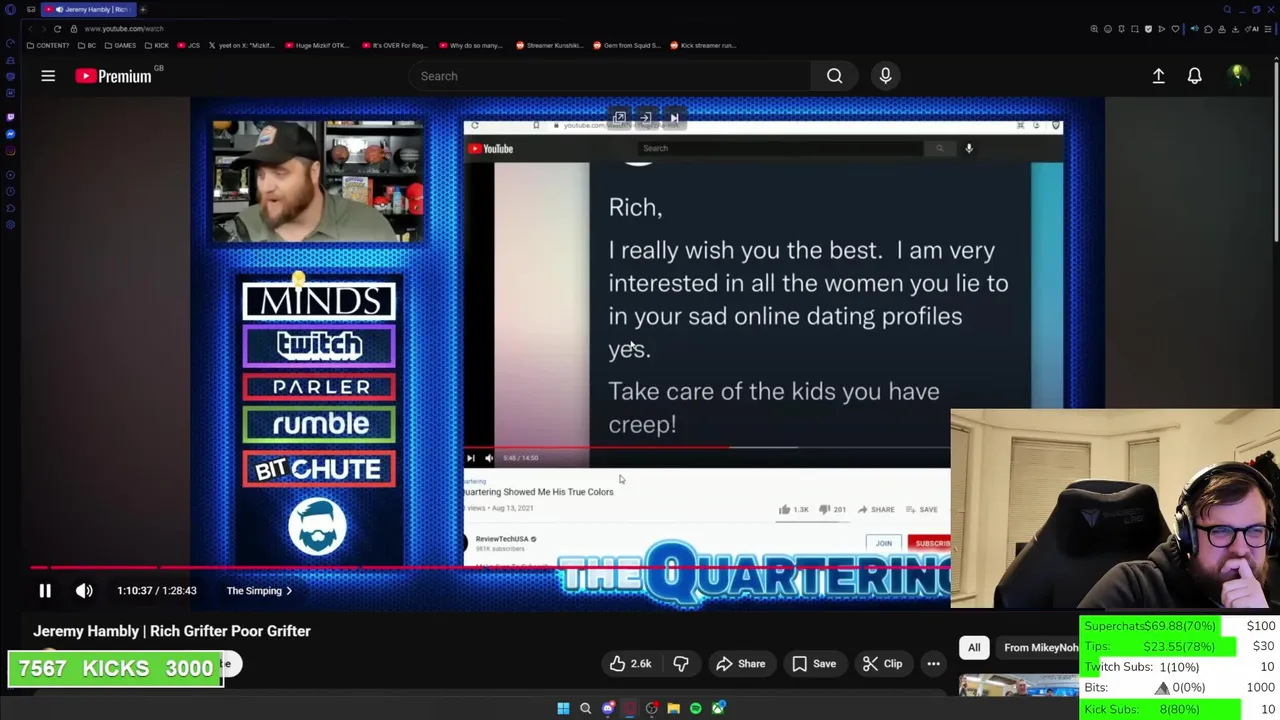Toggle the ad-blocker shield icon
The height and width of the screenshot is (720, 1280).
pyautogui.click(x=1148, y=29)
